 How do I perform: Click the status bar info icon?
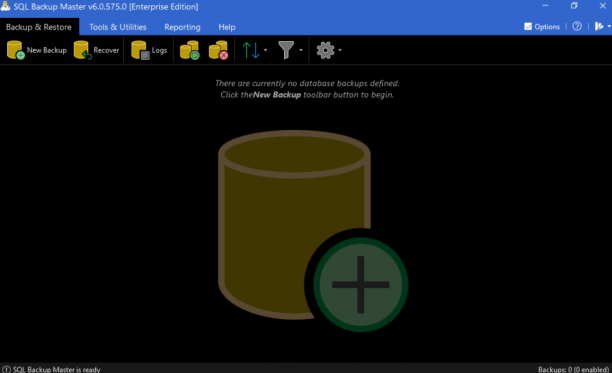[6, 369]
